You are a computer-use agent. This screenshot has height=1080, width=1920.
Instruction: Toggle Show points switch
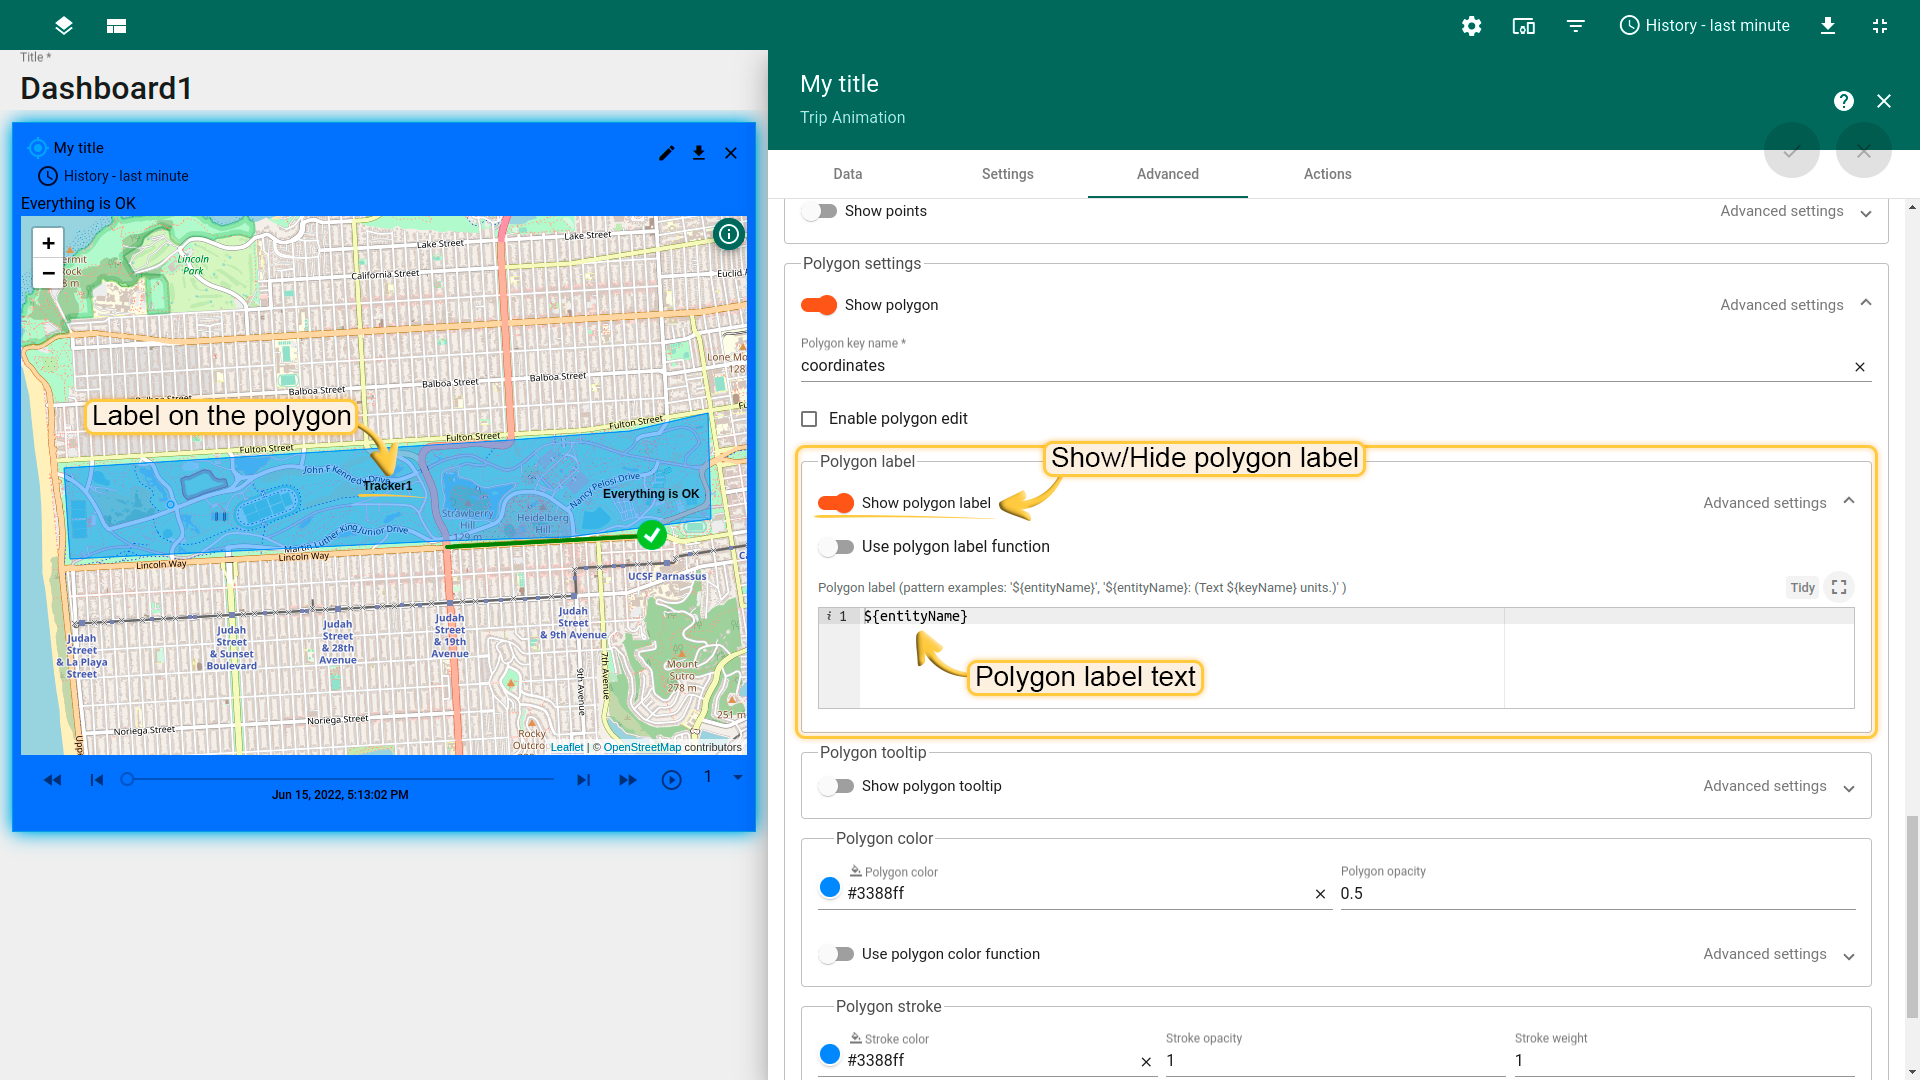click(x=820, y=211)
